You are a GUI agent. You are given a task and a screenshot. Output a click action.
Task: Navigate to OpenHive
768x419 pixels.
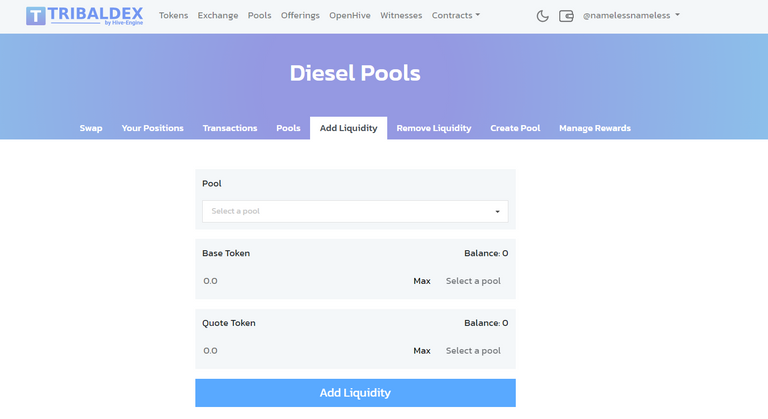pyautogui.click(x=350, y=16)
